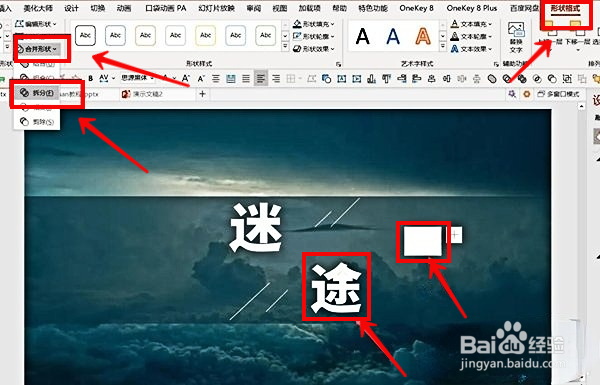Expand the 编辑形状 dropdown
The image size is (600, 385).
36,24
